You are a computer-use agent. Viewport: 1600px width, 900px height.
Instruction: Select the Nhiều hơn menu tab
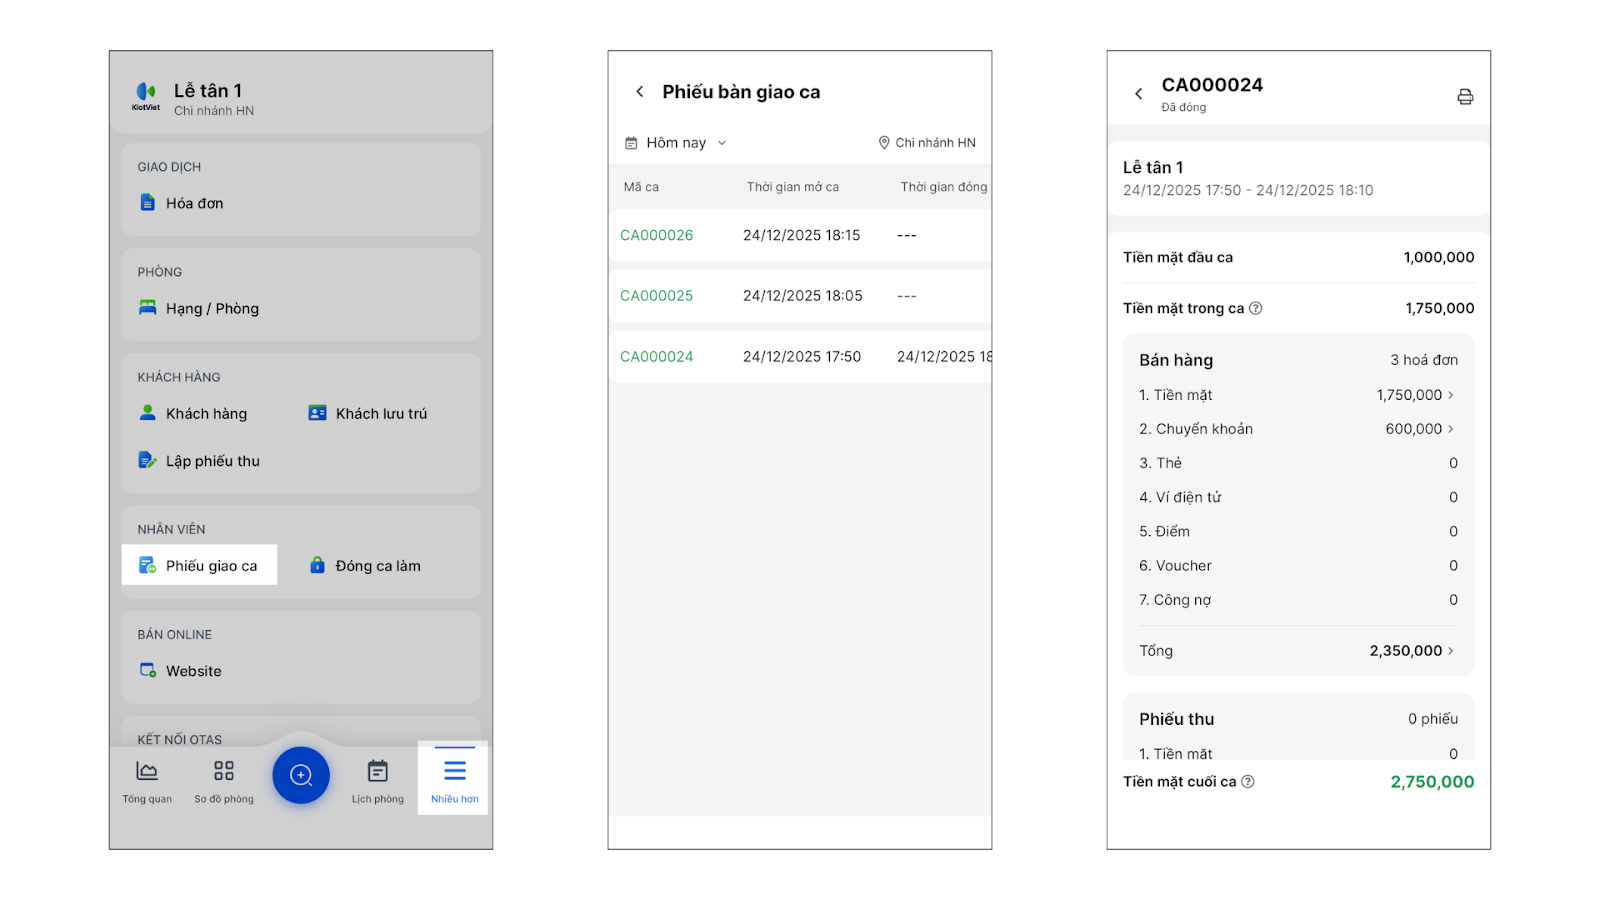[x=454, y=781]
